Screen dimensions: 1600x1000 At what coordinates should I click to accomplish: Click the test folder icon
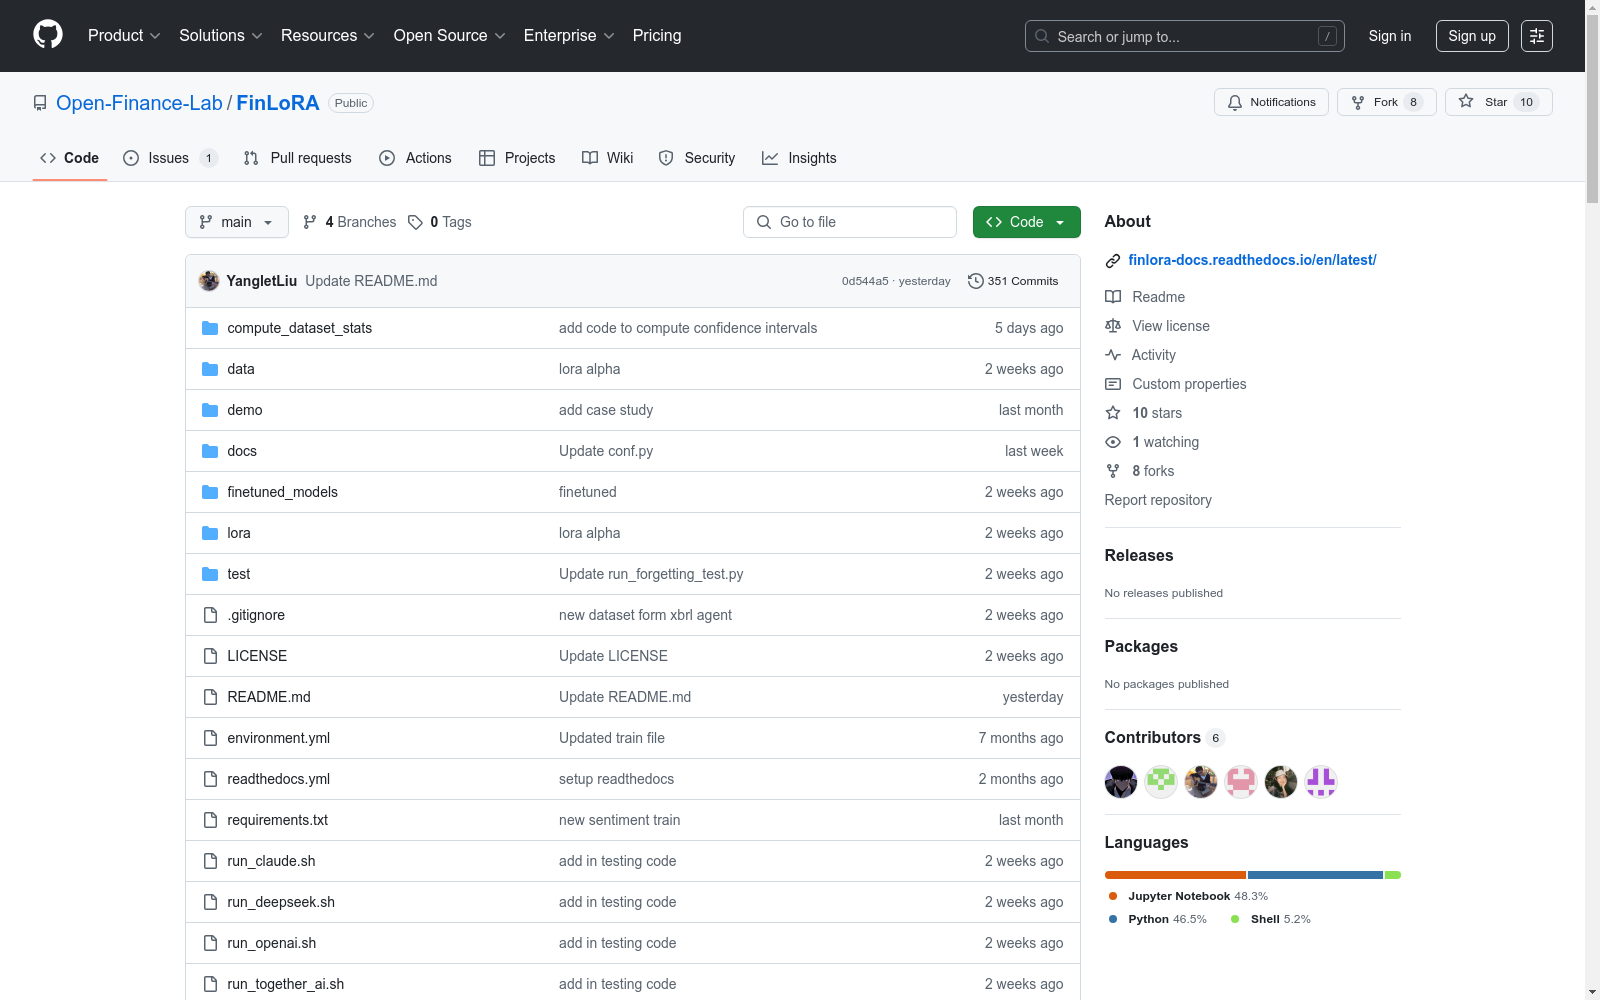point(210,574)
